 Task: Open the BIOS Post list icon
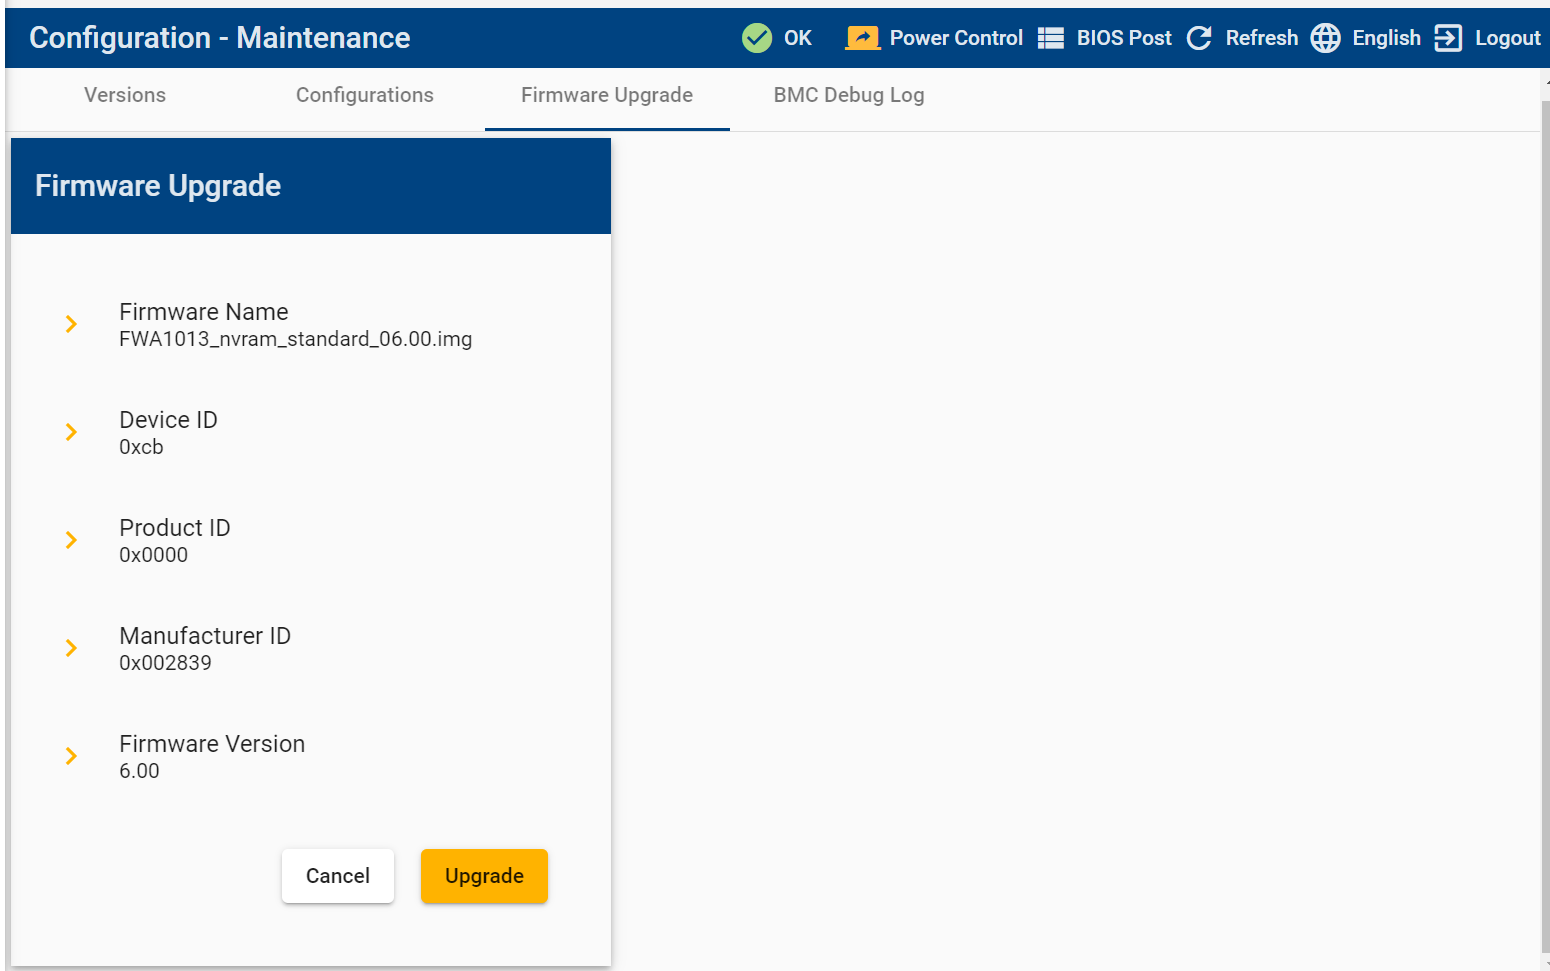point(1050,38)
